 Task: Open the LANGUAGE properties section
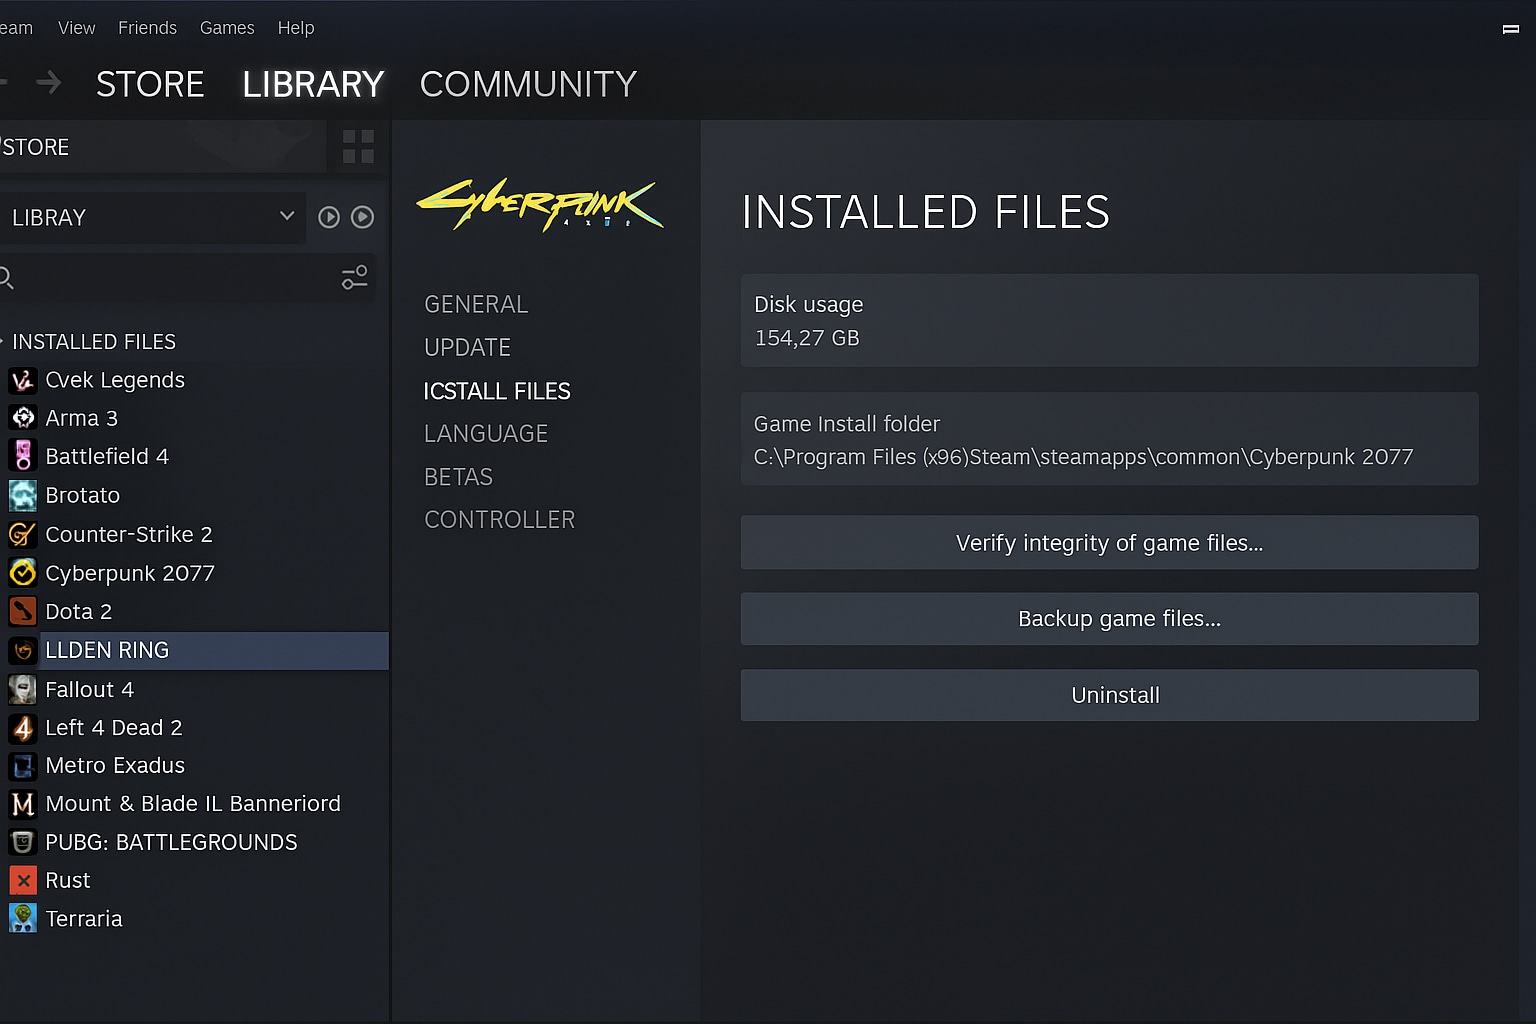(x=486, y=433)
